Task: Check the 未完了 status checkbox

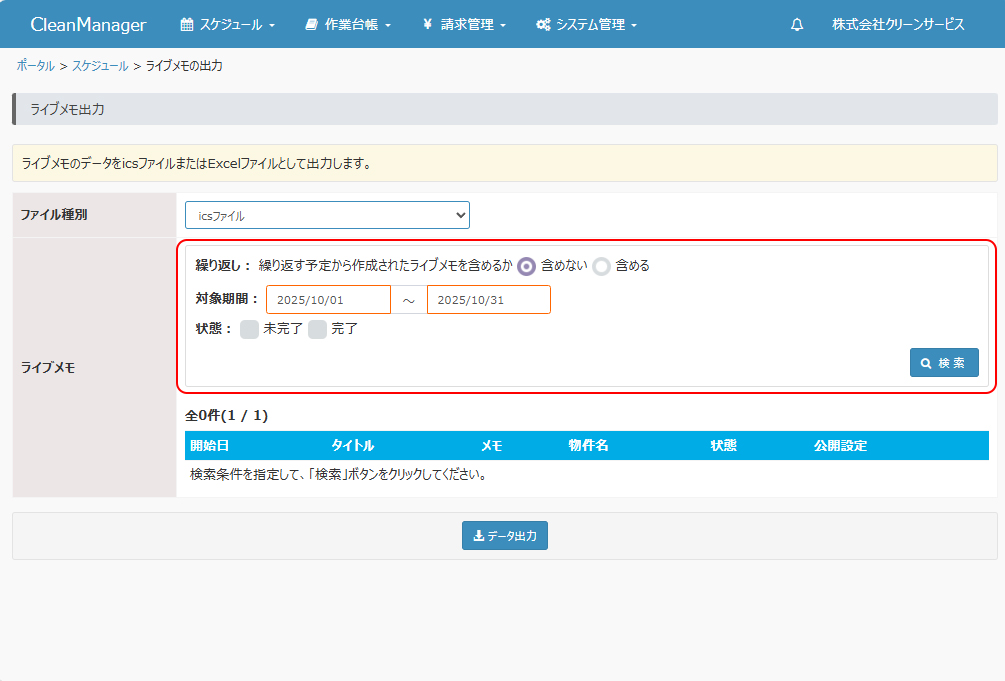Action: (x=250, y=329)
